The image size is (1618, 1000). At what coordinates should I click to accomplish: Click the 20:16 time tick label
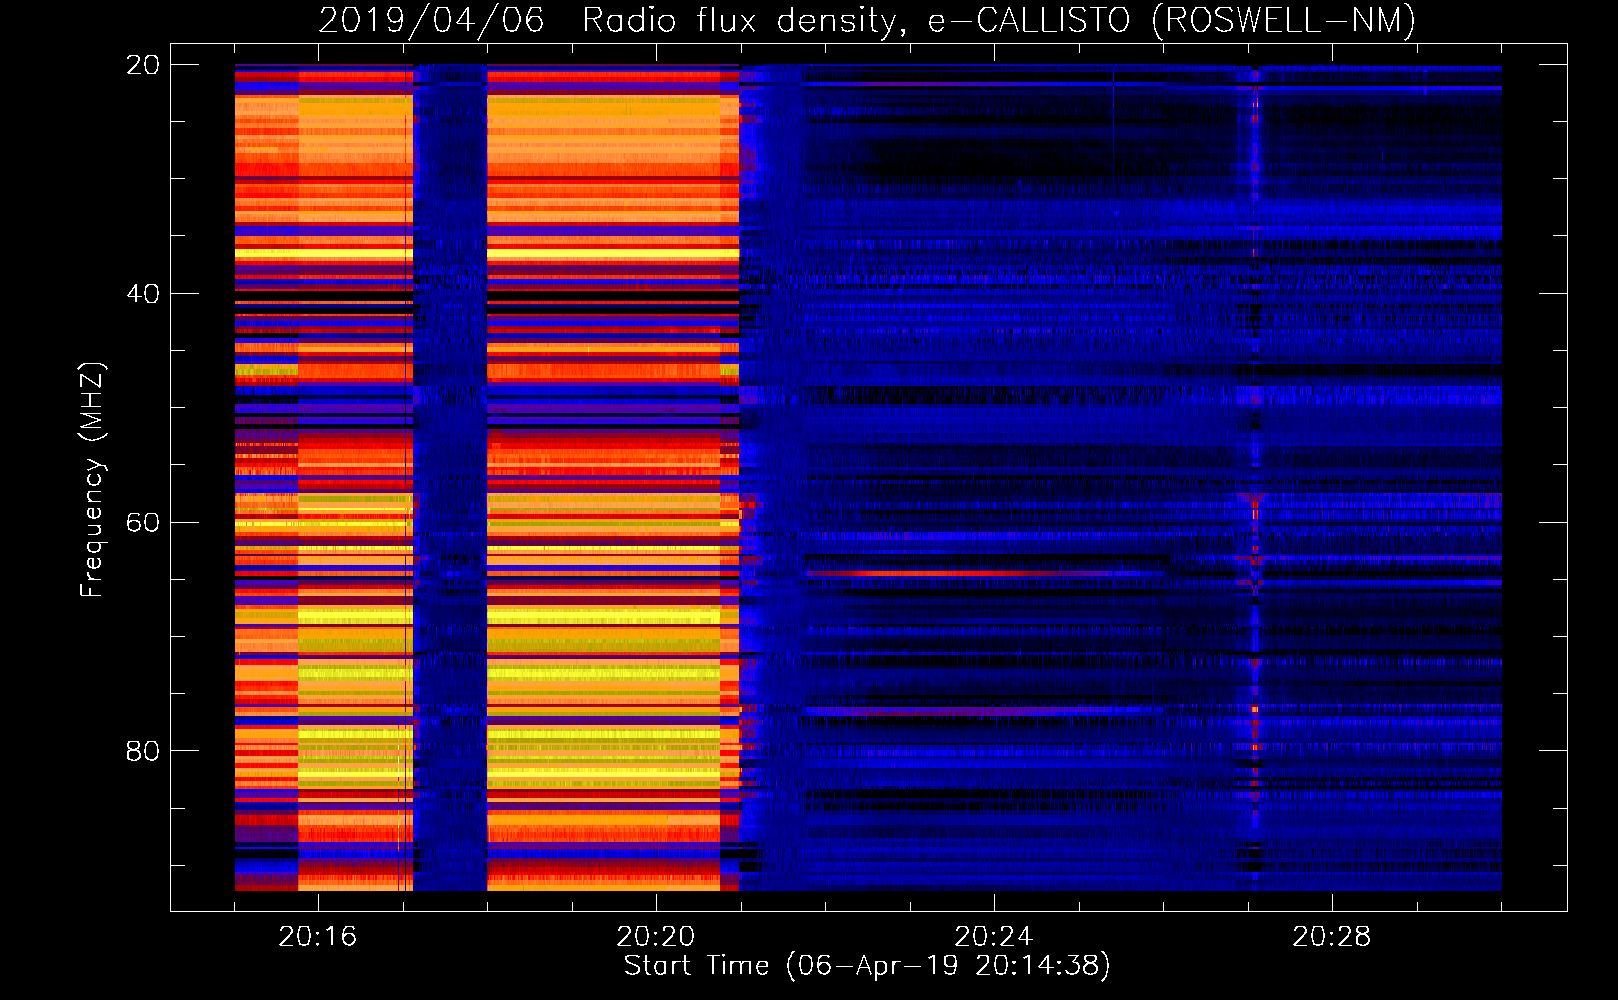pos(318,937)
